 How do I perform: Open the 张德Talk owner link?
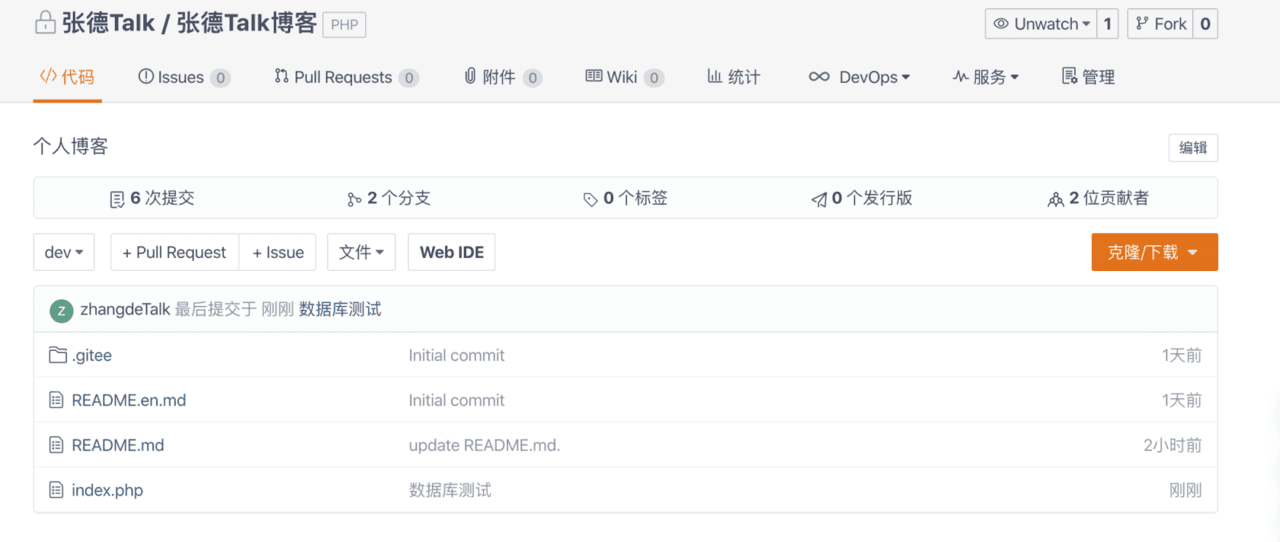[108, 24]
